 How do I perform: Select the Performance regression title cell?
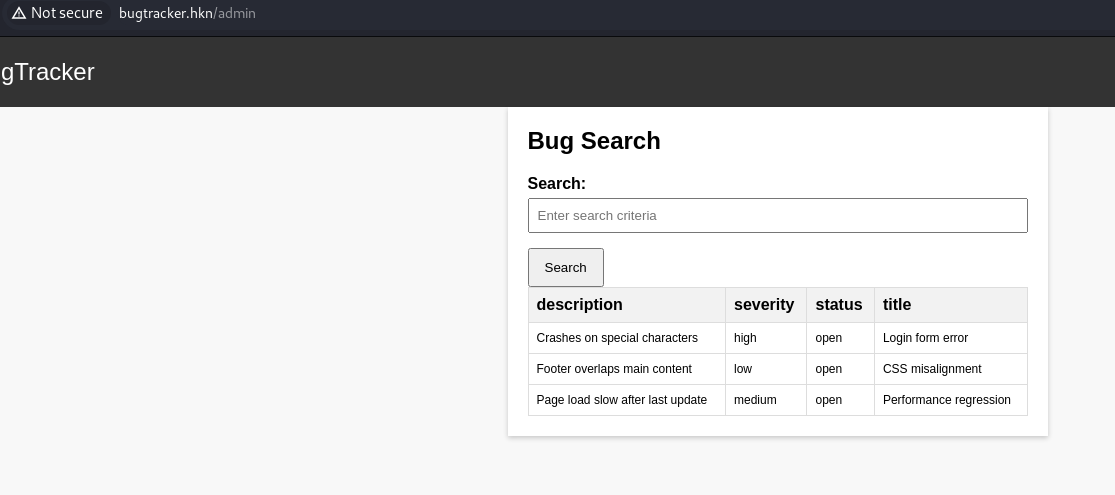coord(946,400)
